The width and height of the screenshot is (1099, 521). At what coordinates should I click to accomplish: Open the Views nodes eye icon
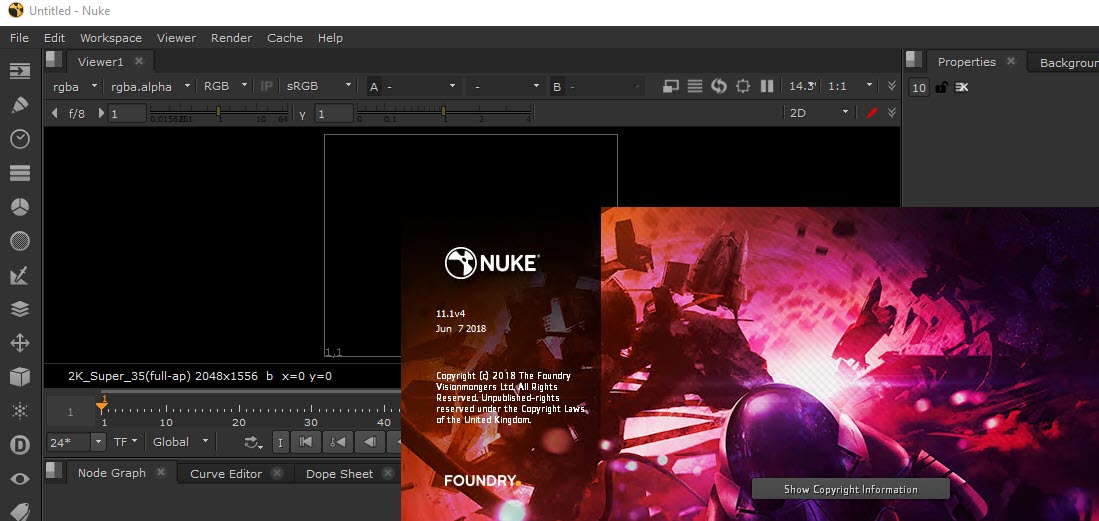20,479
